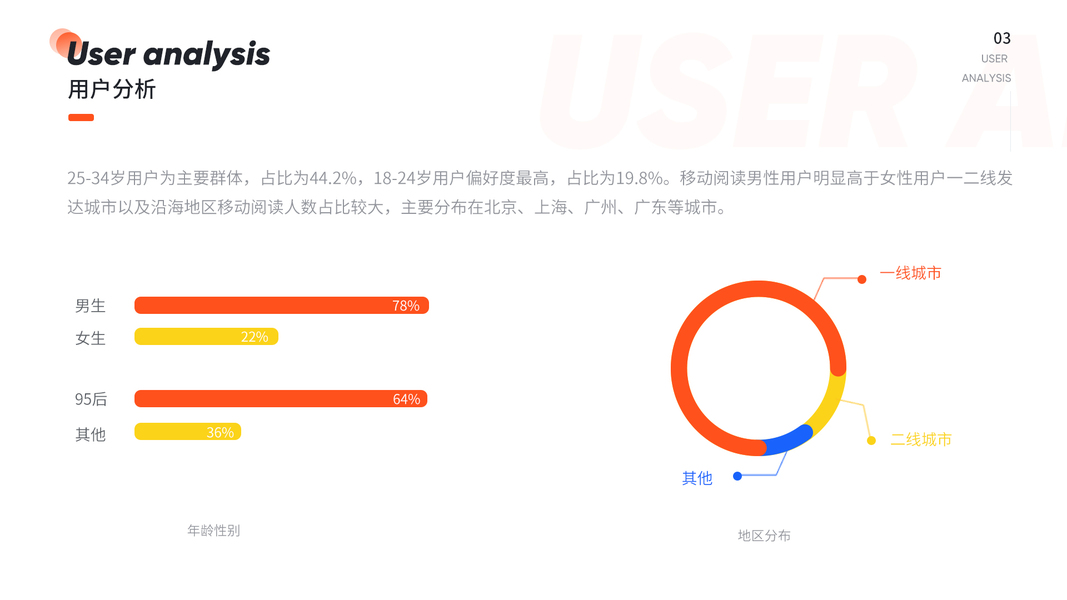Click the orange circle beside the title

tap(65, 43)
